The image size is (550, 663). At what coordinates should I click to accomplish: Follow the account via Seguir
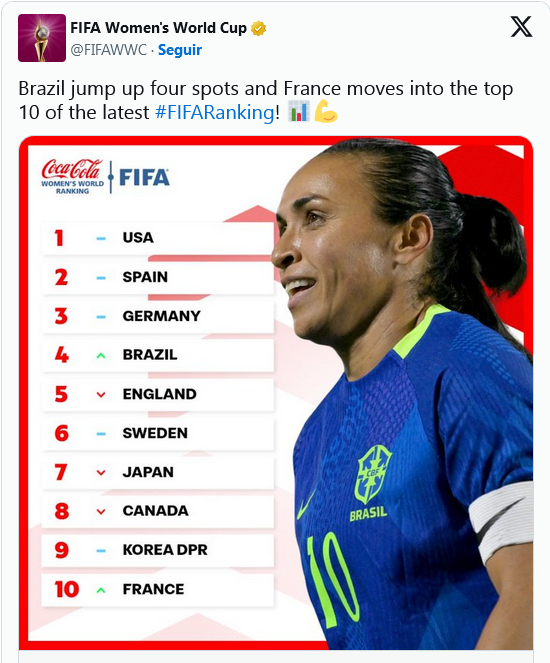pos(180,50)
